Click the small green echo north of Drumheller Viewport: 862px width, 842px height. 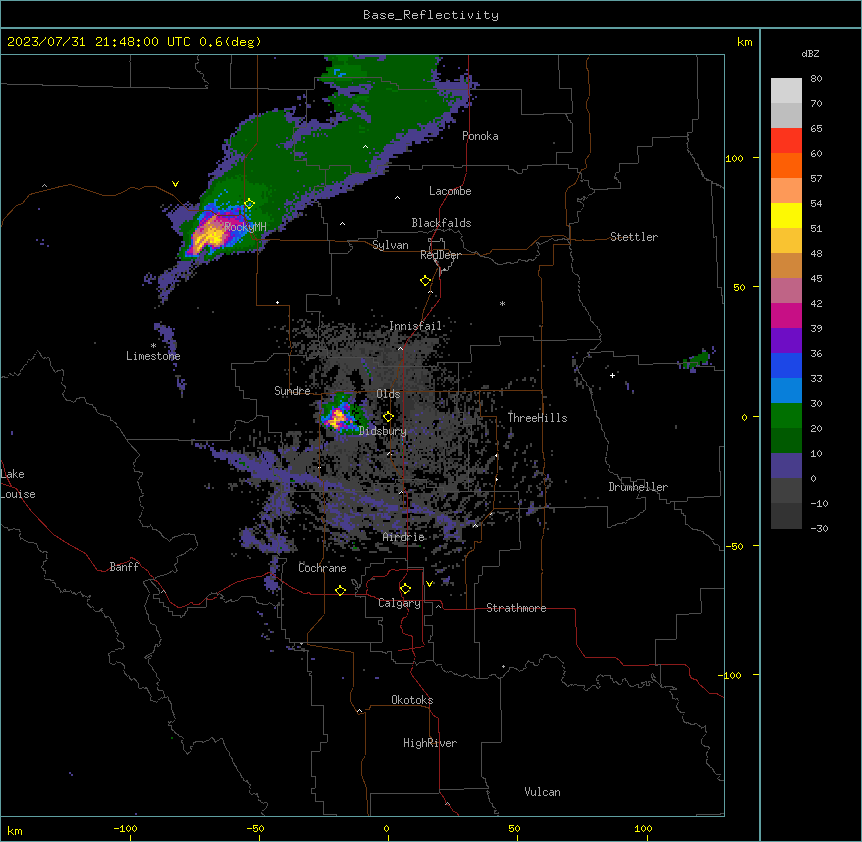[698, 359]
